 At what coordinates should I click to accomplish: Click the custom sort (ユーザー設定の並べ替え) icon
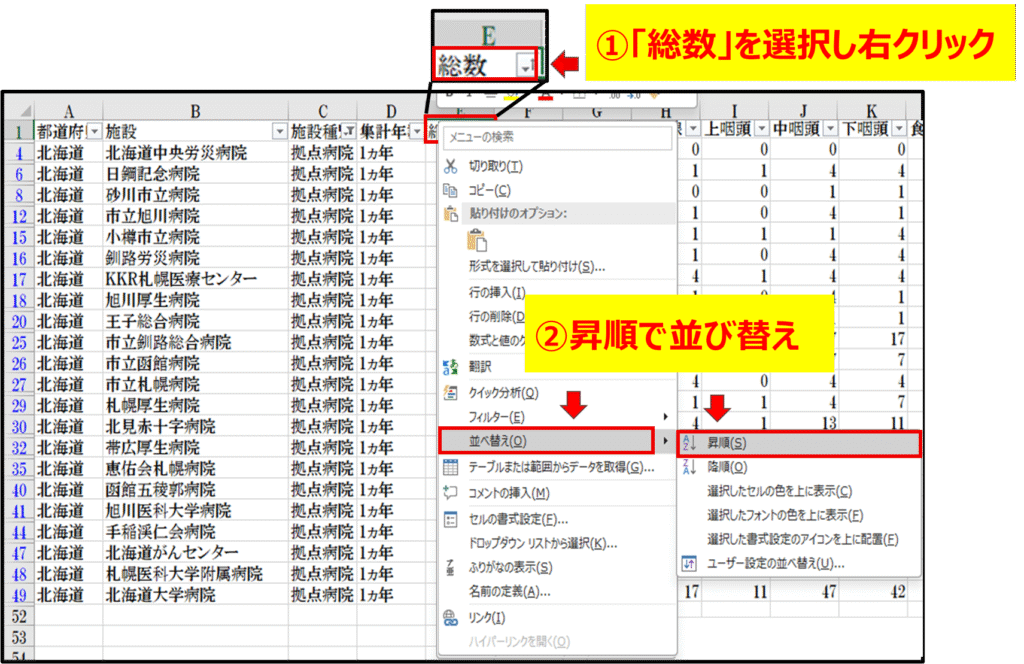(x=689, y=564)
